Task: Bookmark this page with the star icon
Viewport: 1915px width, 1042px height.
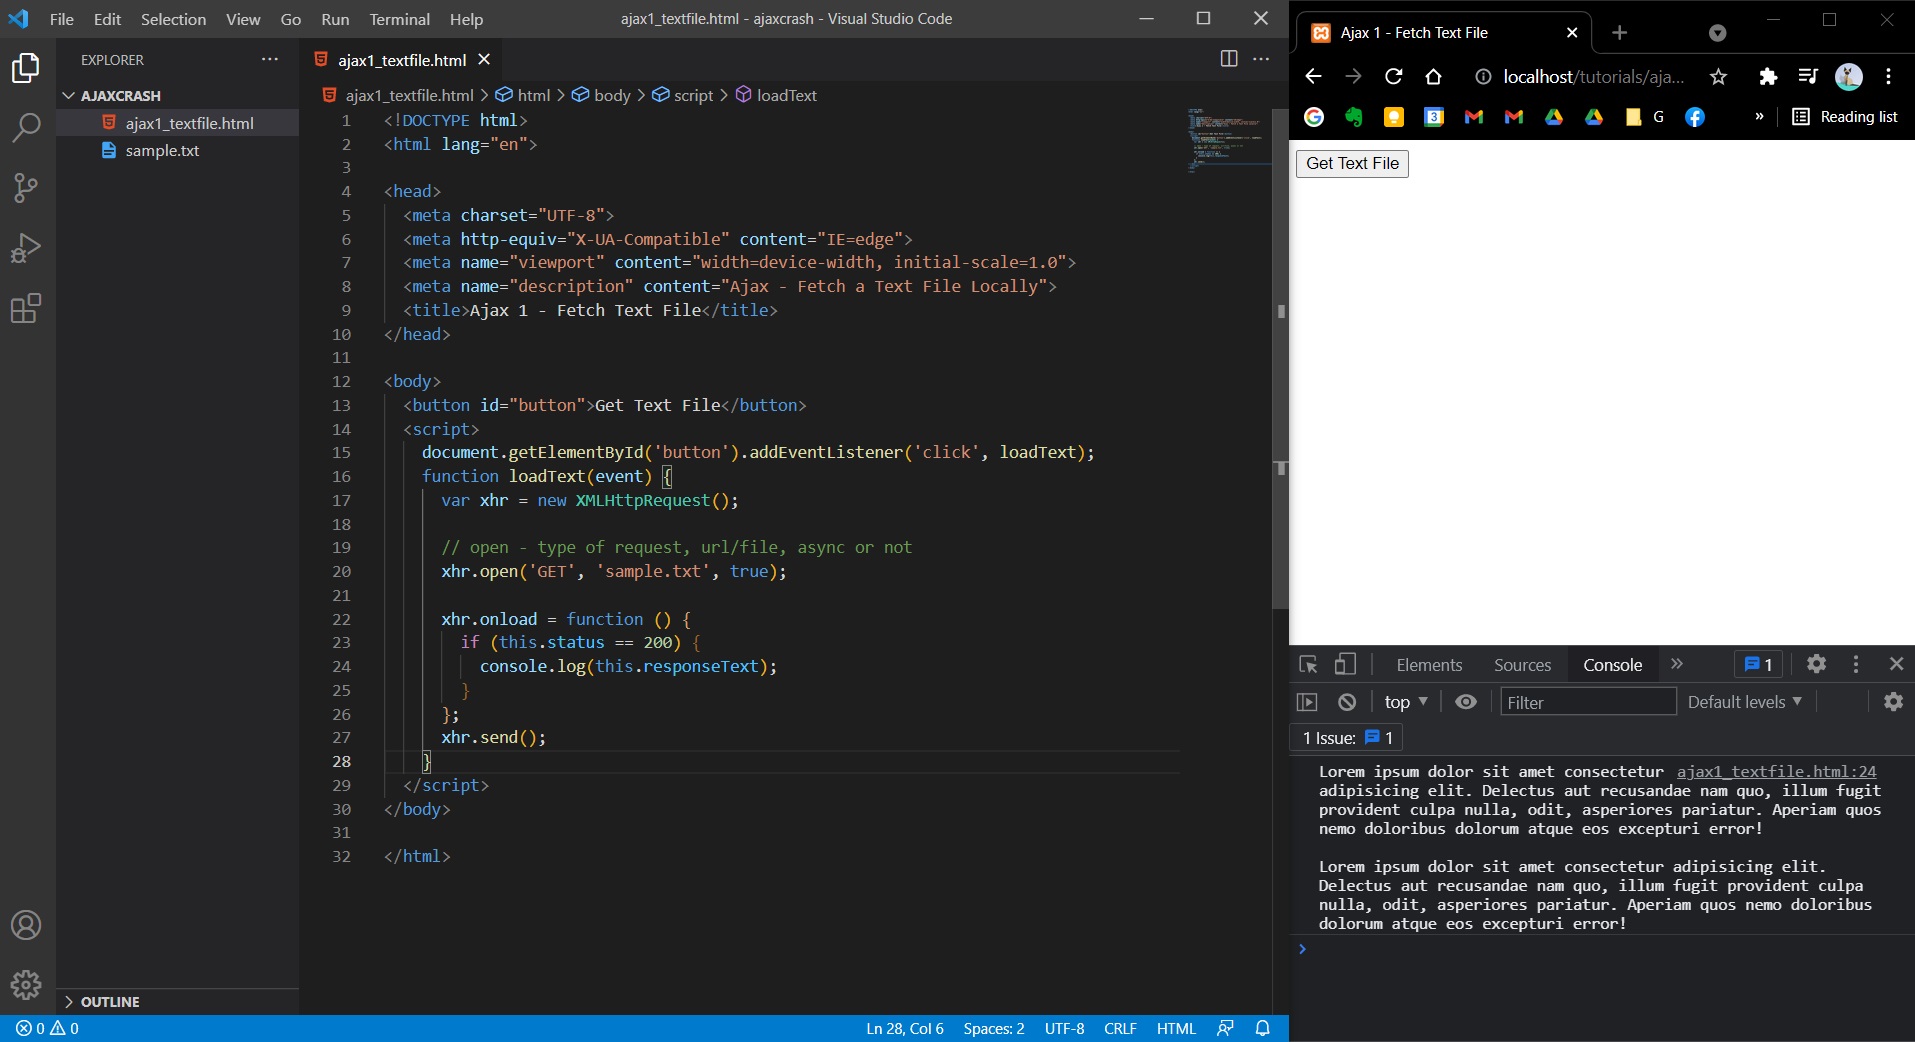Action: pos(1718,76)
